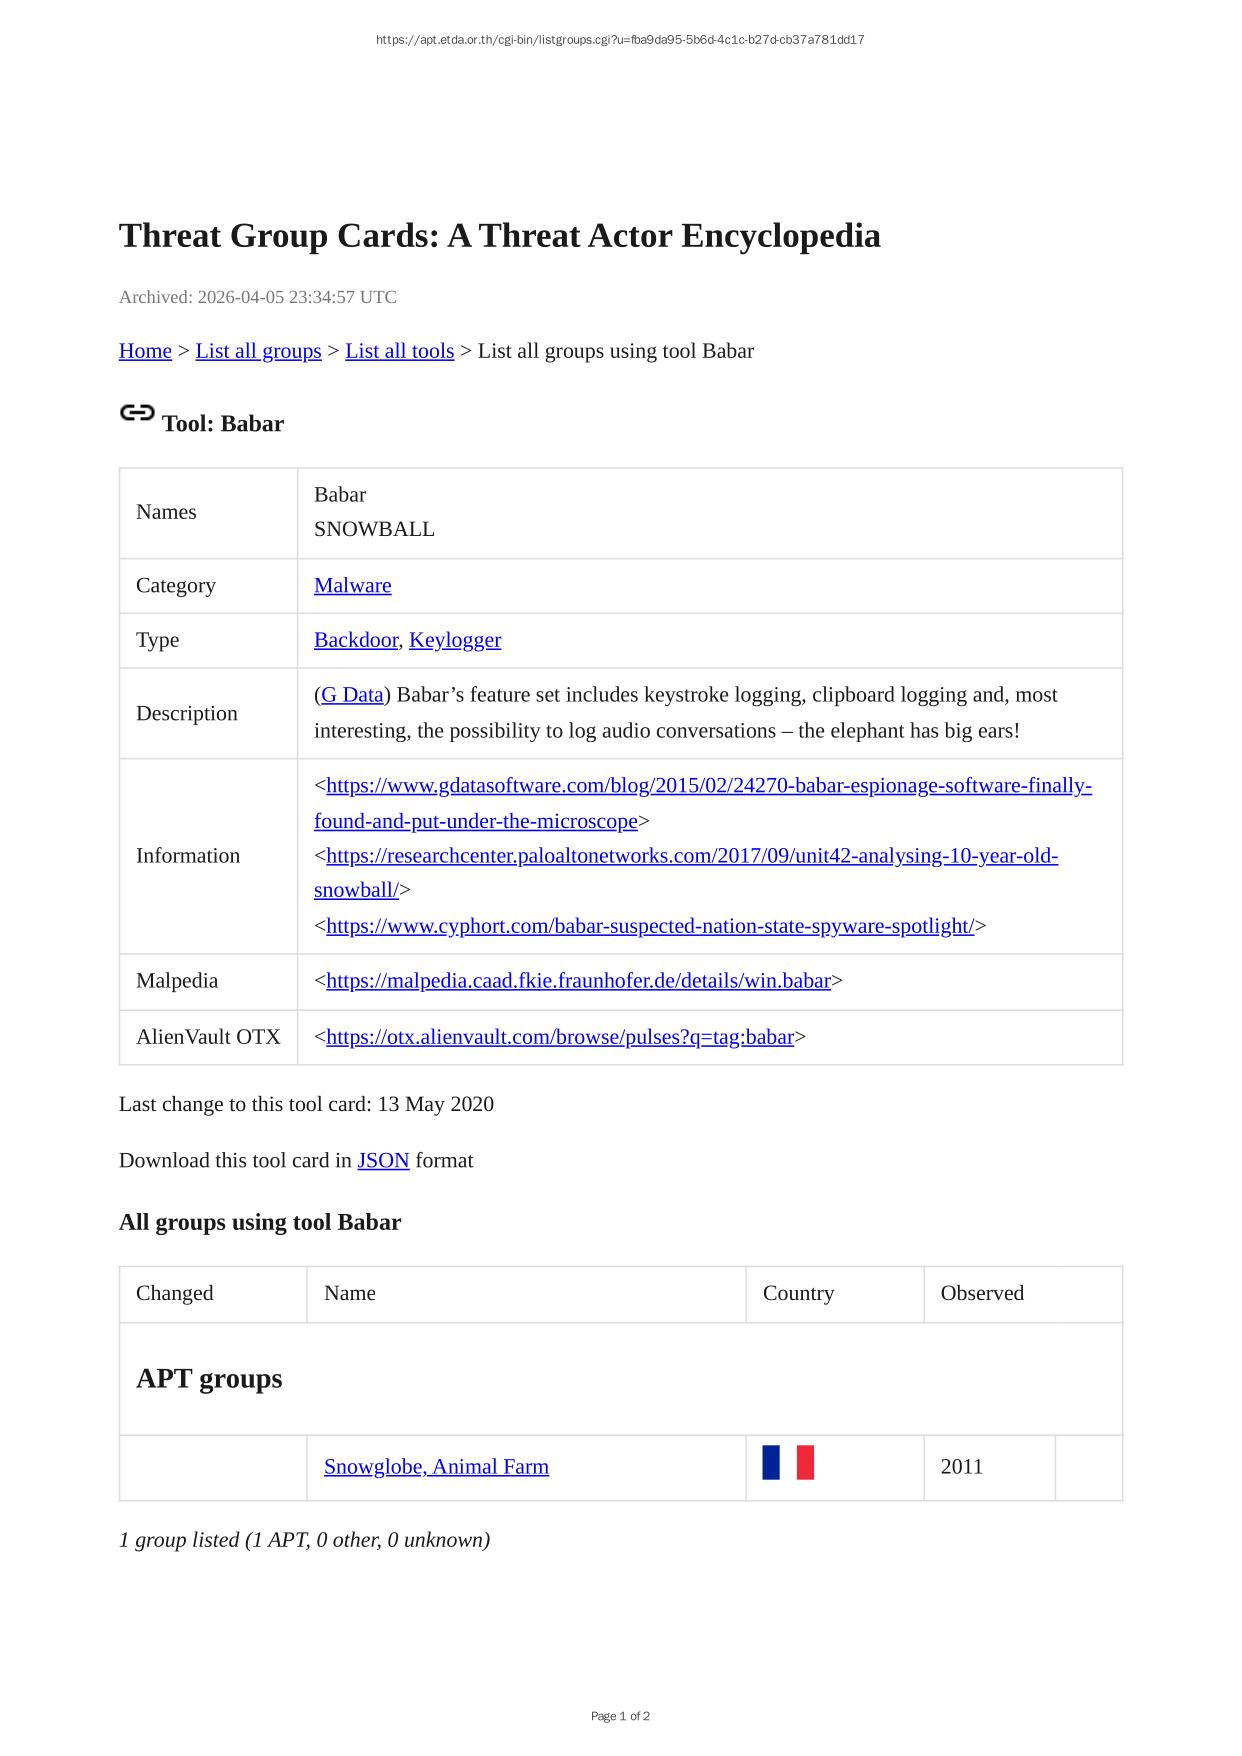Go to List all groups breadcrumb

tap(258, 351)
